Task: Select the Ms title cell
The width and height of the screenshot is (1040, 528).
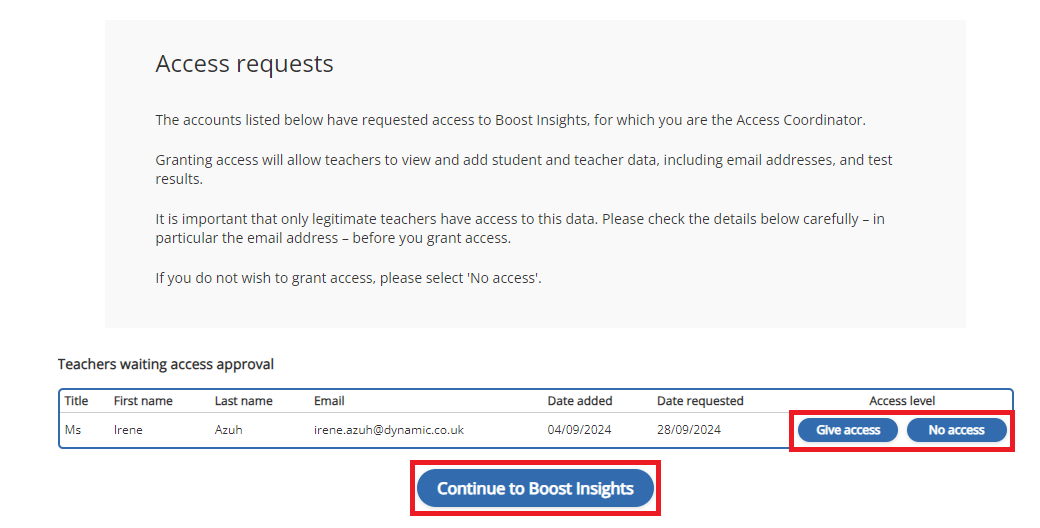Action: (x=72, y=430)
